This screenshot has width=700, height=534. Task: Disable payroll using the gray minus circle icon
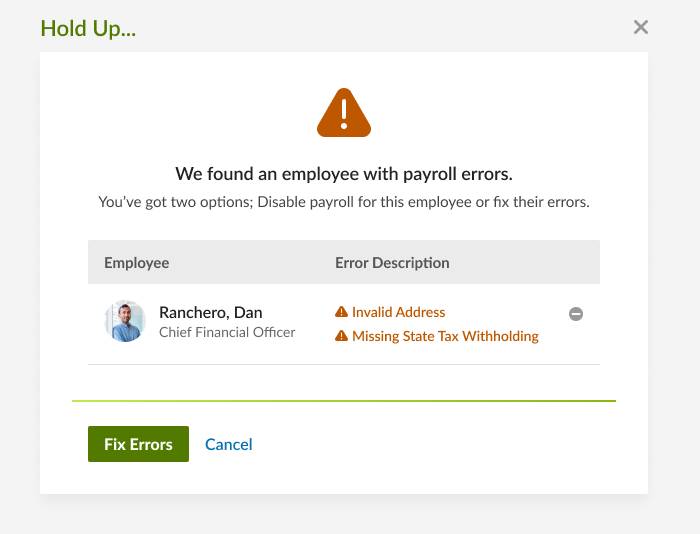coord(576,314)
